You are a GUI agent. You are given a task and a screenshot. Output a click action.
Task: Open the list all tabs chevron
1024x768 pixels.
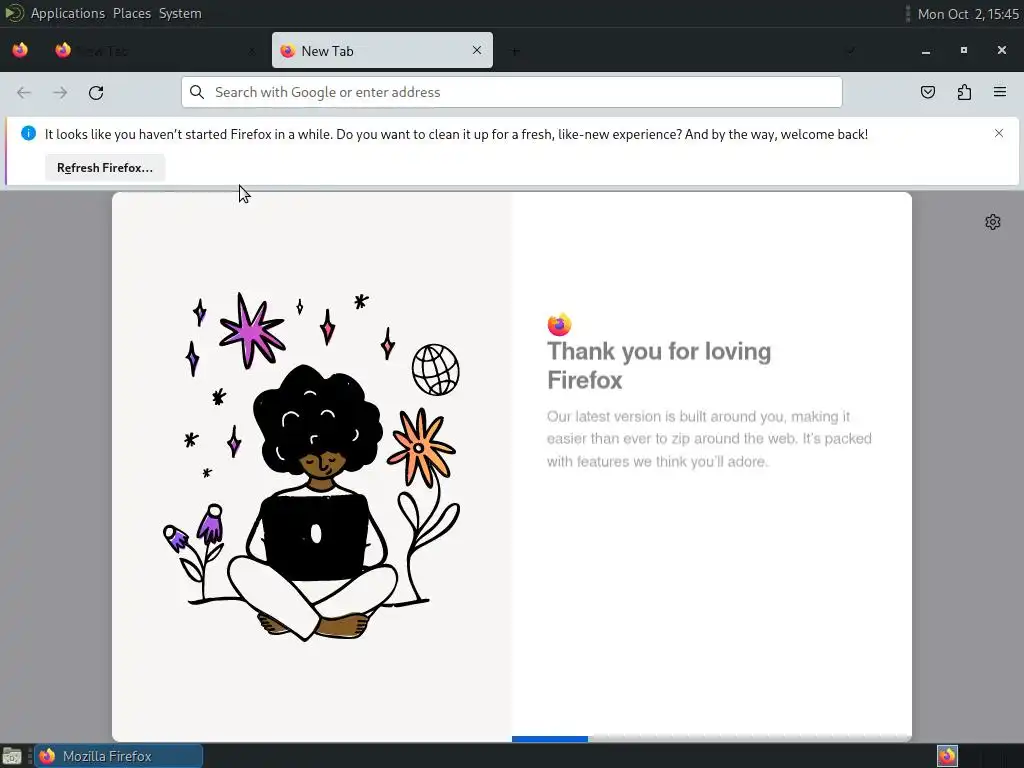850,51
